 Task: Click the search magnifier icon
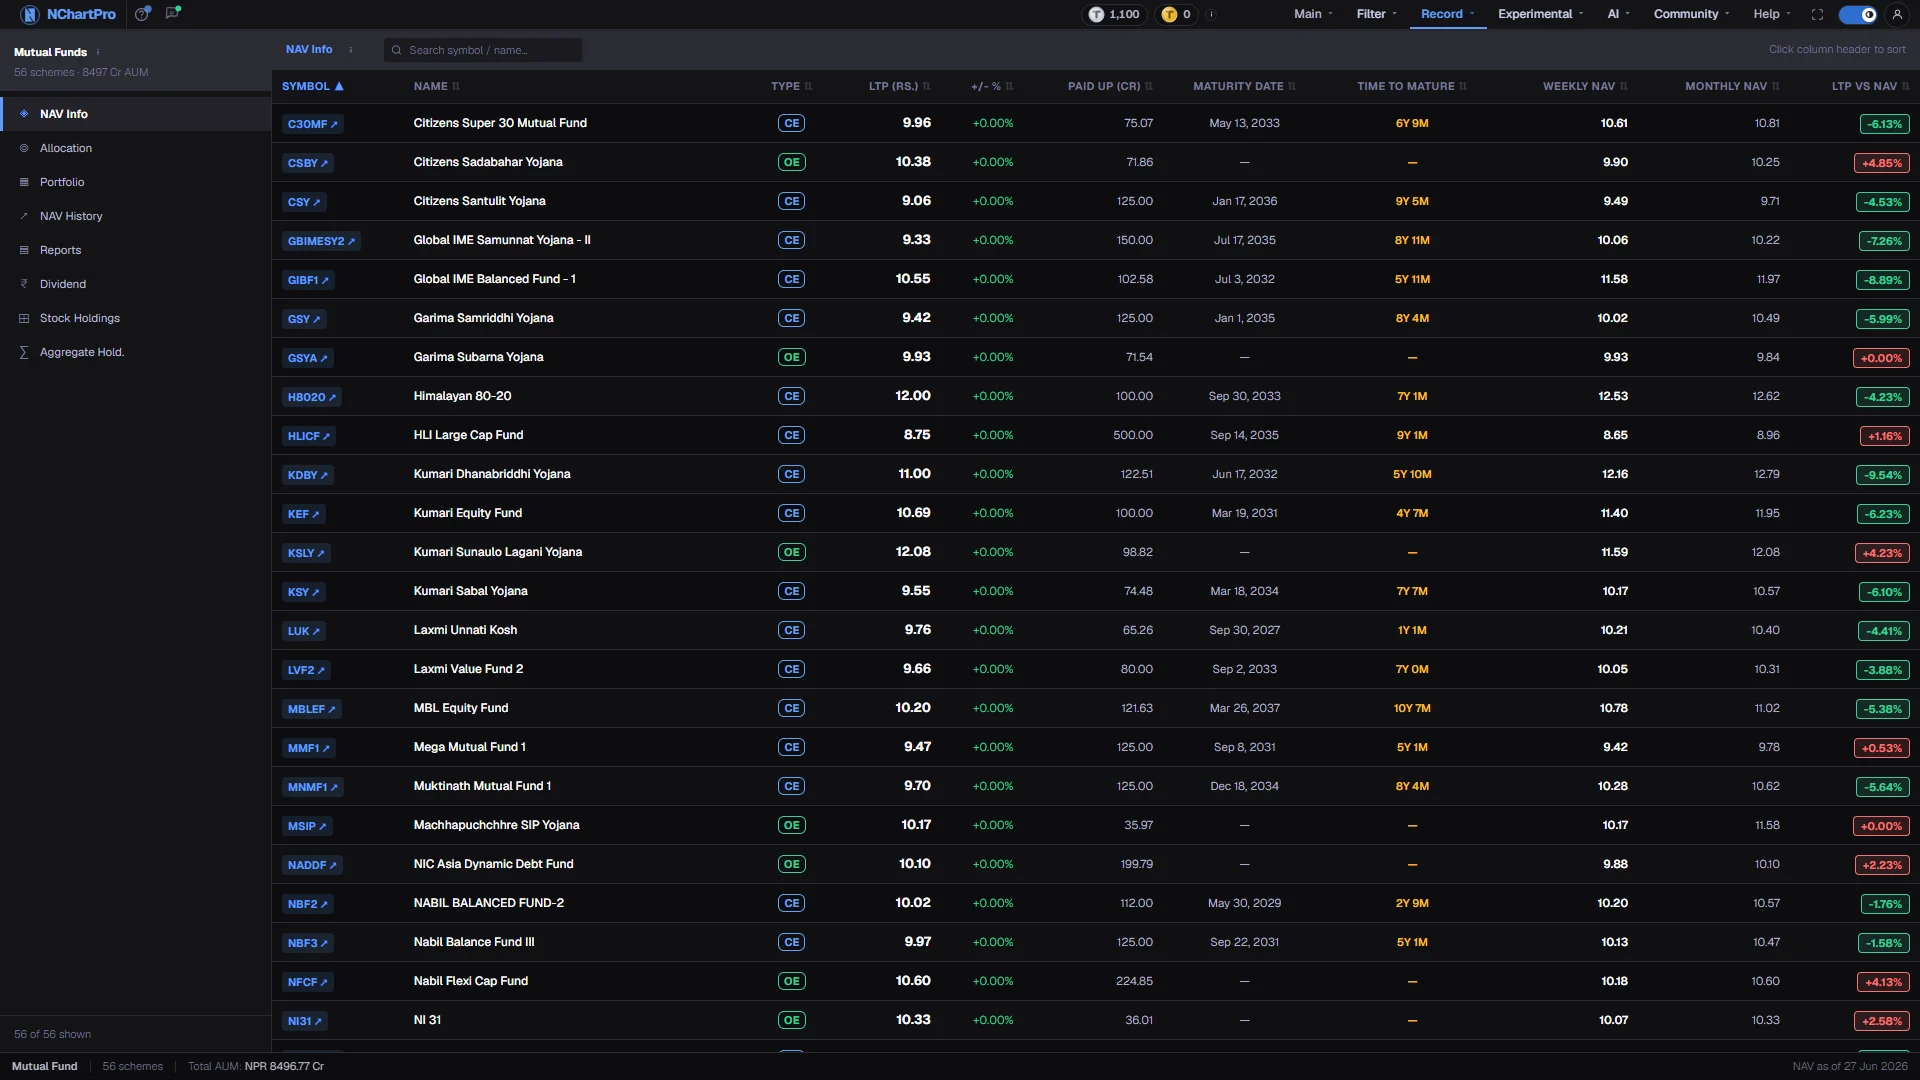click(x=397, y=50)
